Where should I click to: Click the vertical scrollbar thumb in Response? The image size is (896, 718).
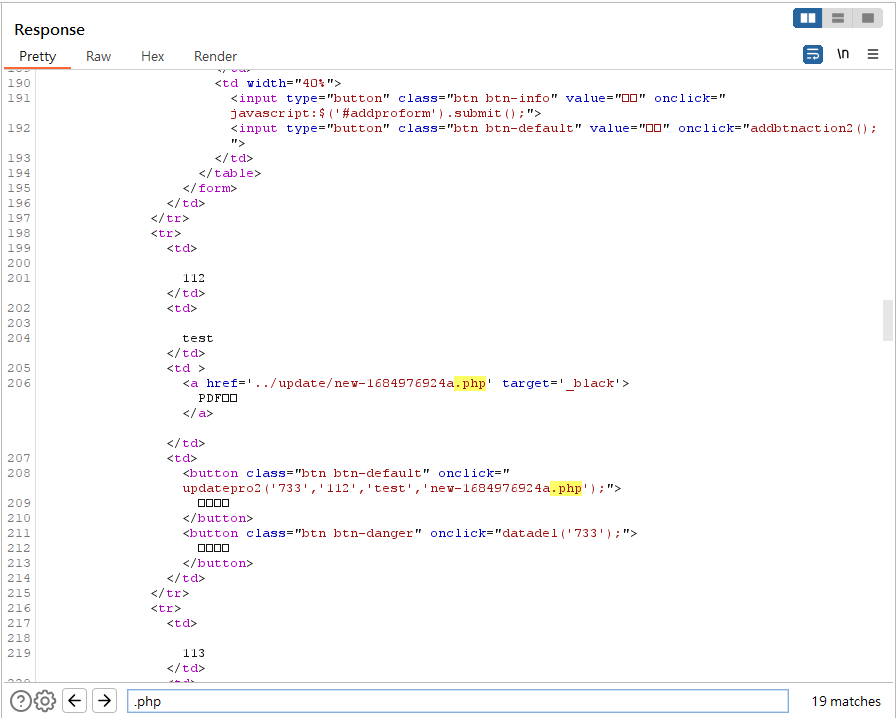pyautogui.click(x=888, y=320)
